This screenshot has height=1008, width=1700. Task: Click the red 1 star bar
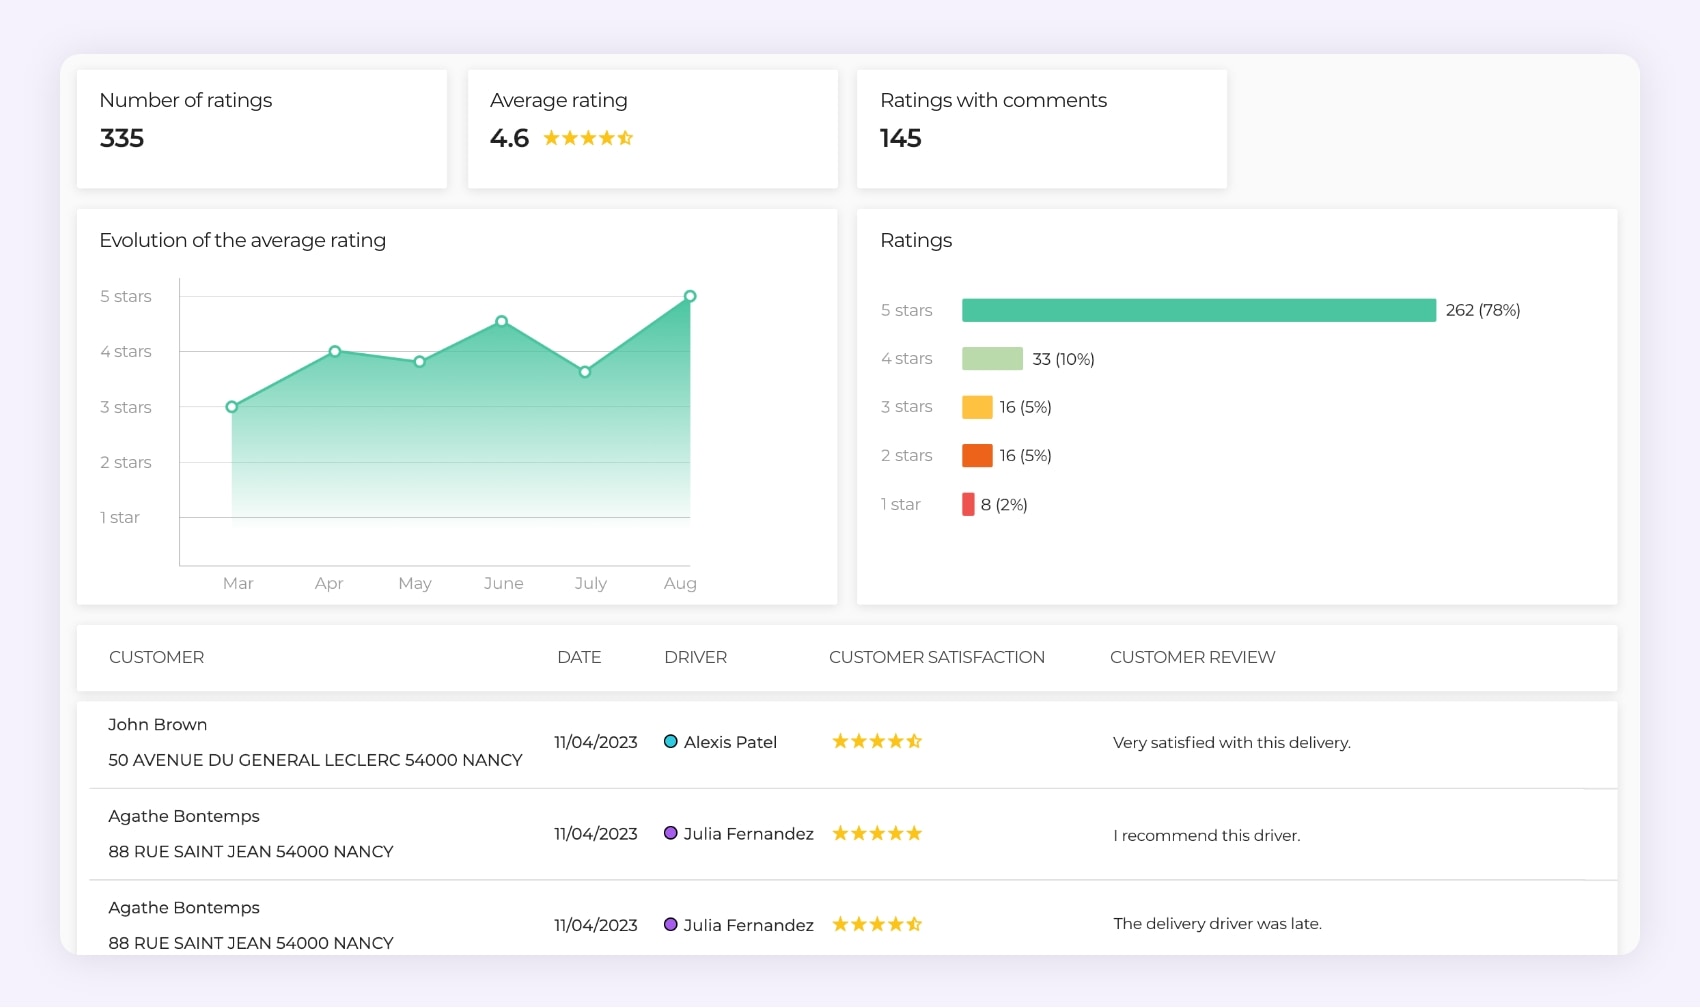click(968, 504)
